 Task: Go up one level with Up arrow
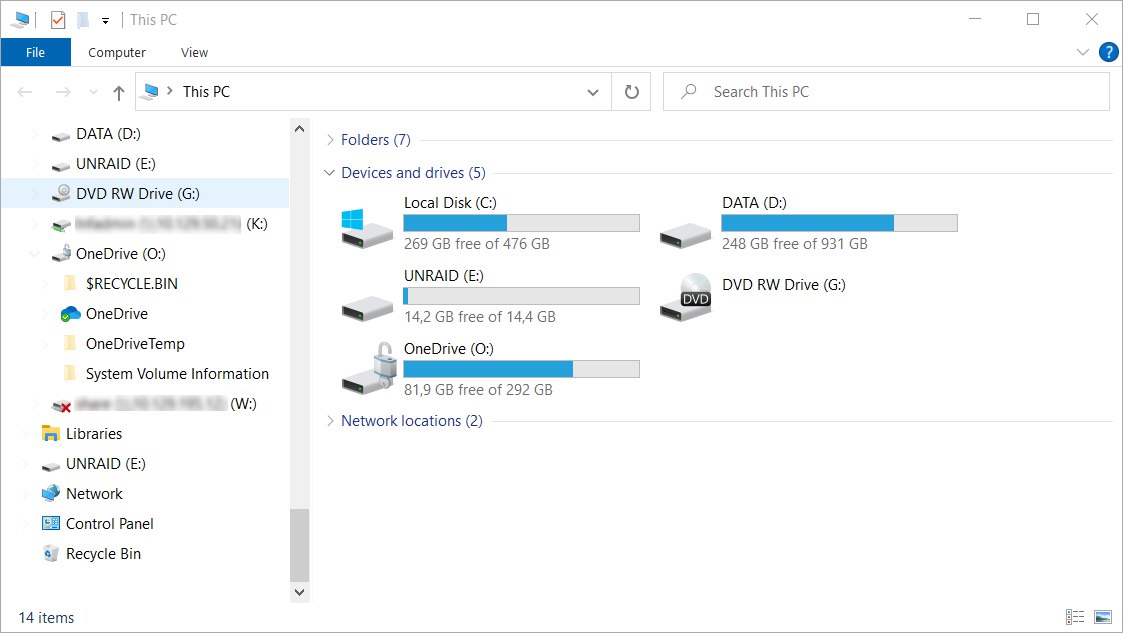[x=119, y=92]
